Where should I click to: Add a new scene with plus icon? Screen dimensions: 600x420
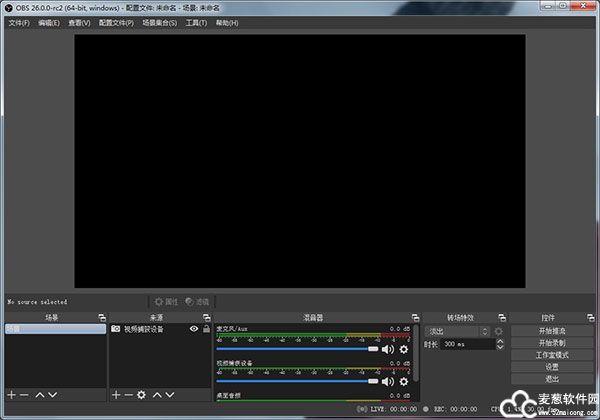[11, 395]
